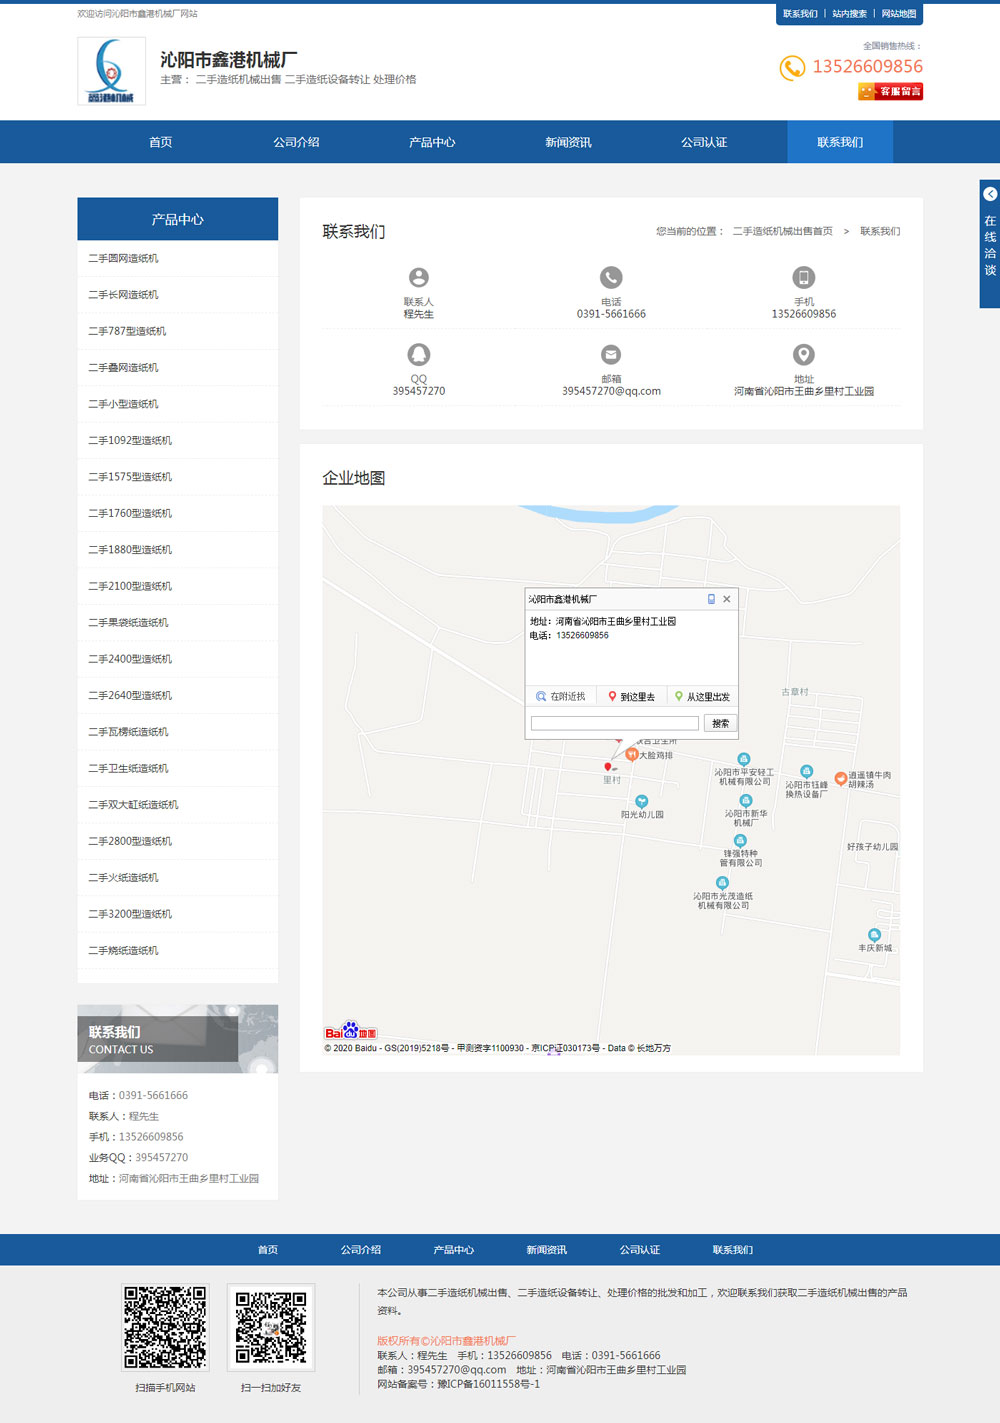Select the 在附近找 tab in map popup

coord(561,696)
